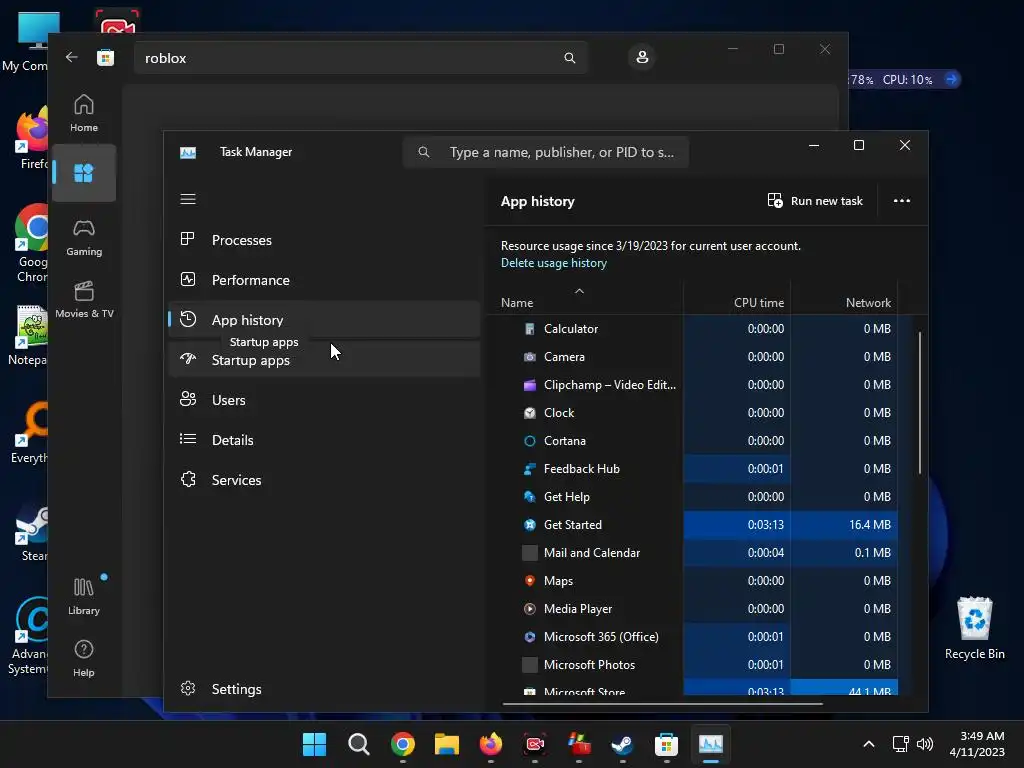Show hidden system tray icons
1024x768 pixels.
click(869, 744)
